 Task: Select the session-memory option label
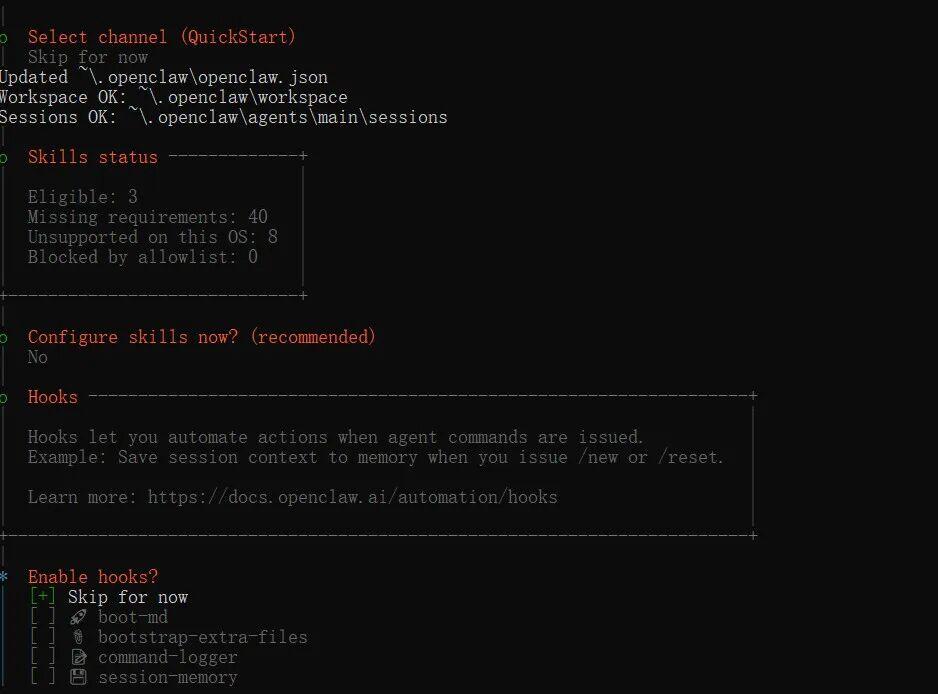tap(167, 677)
